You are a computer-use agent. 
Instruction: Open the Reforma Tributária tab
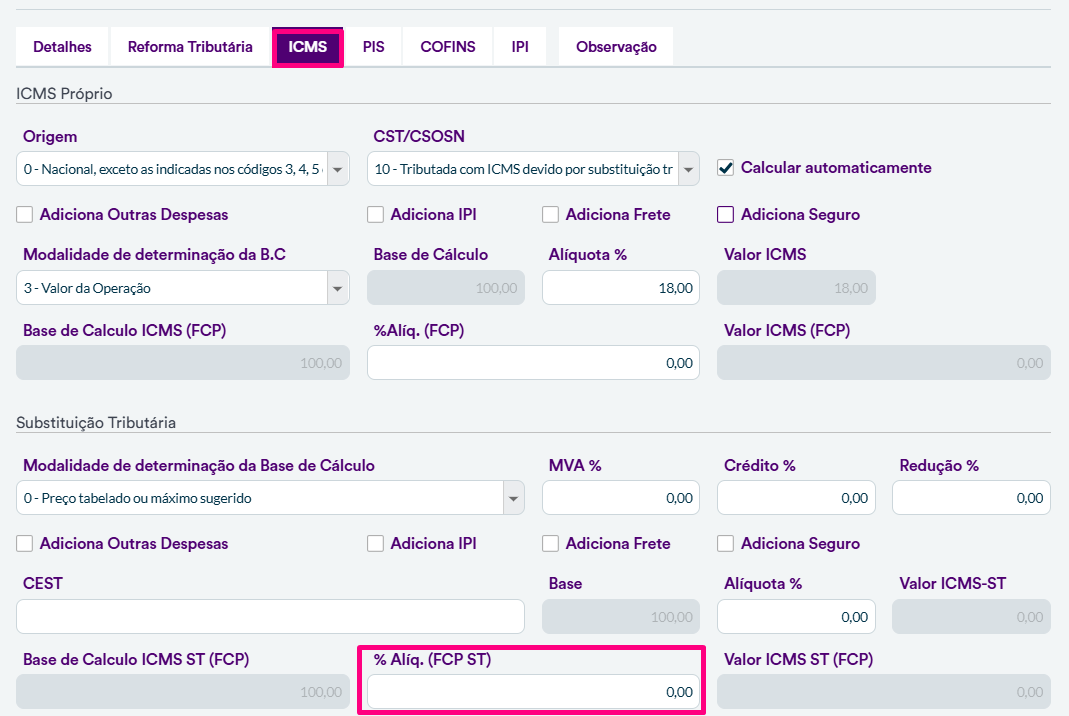click(190, 47)
